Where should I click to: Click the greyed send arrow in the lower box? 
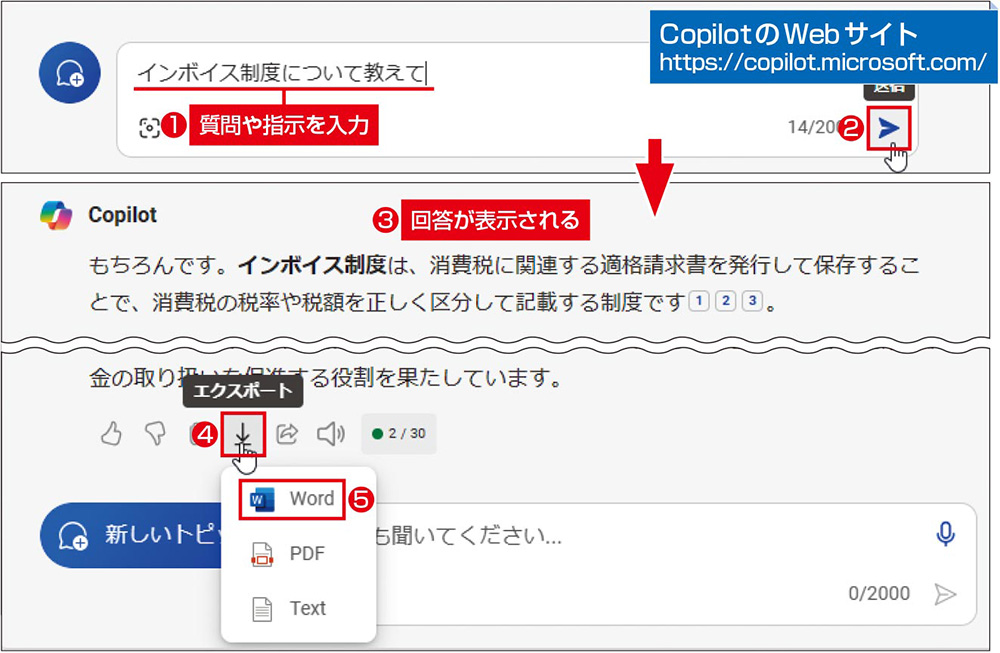[x=944, y=594]
